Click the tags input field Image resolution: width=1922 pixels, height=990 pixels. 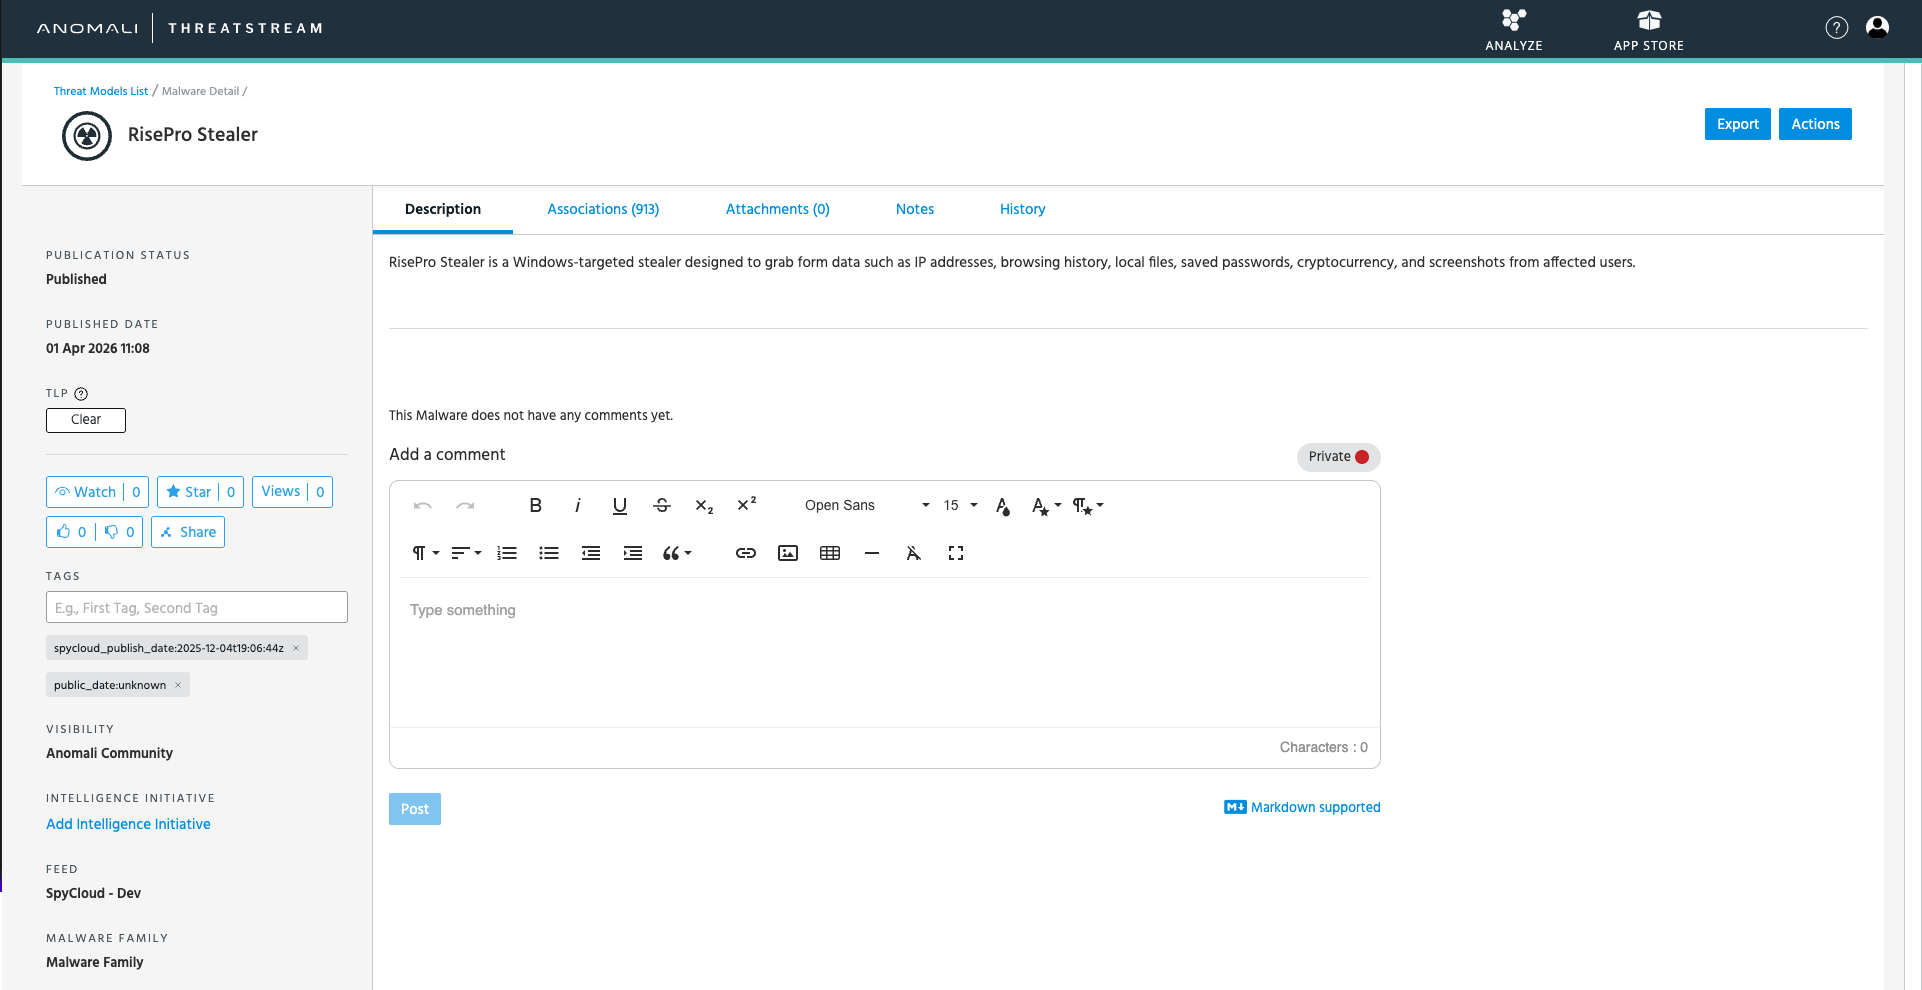pyautogui.click(x=197, y=607)
